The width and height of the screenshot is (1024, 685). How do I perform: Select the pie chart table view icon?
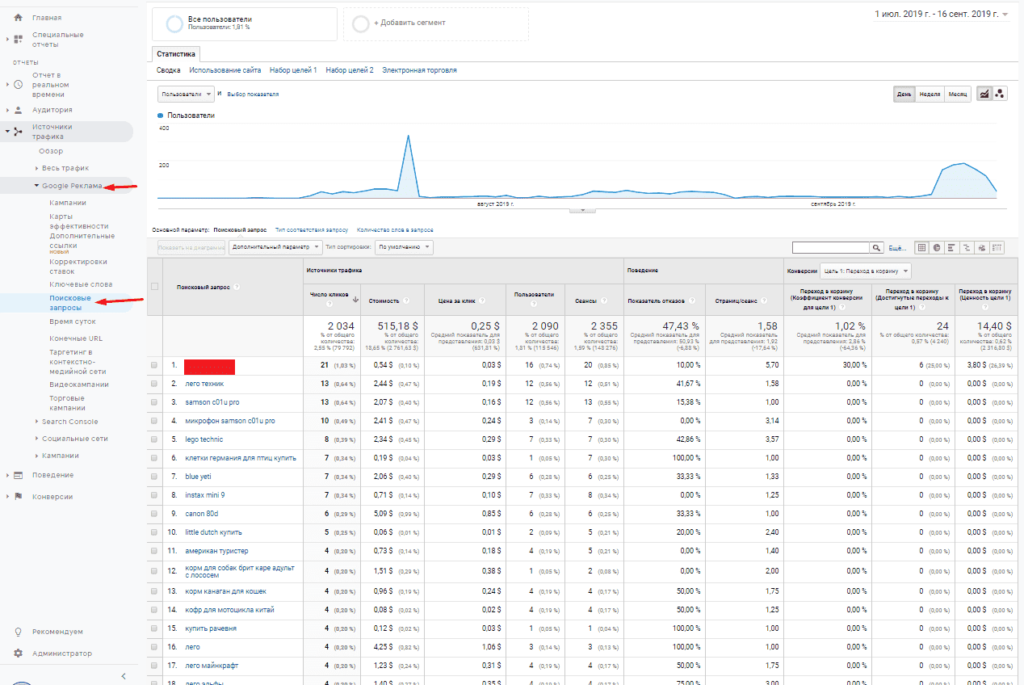click(937, 247)
